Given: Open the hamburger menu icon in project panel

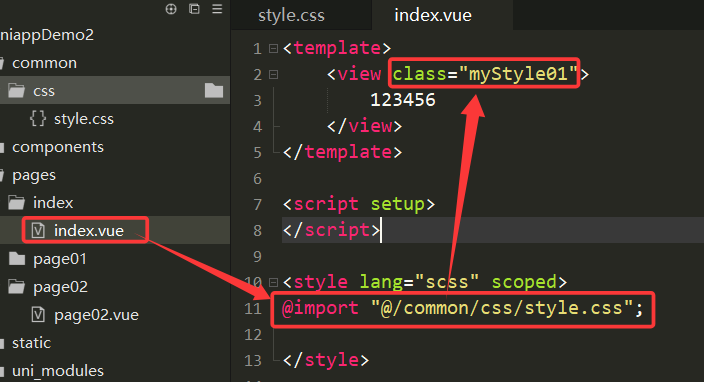Looking at the screenshot, I should (x=217, y=9).
